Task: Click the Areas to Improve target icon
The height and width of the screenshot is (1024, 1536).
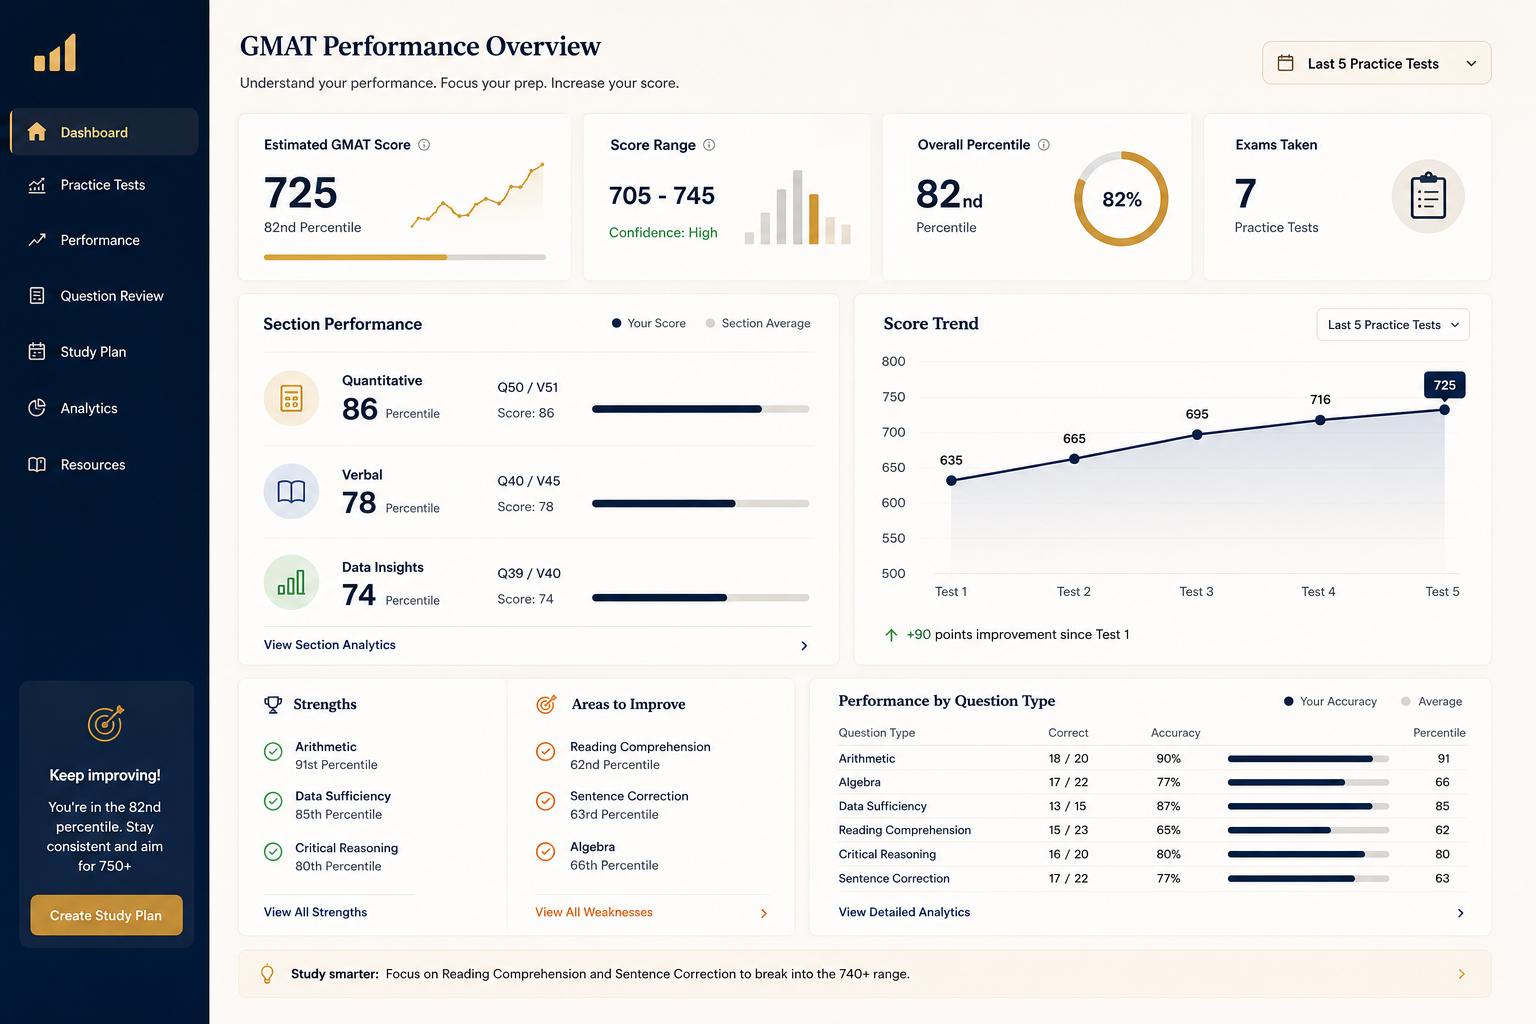Action: point(546,704)
